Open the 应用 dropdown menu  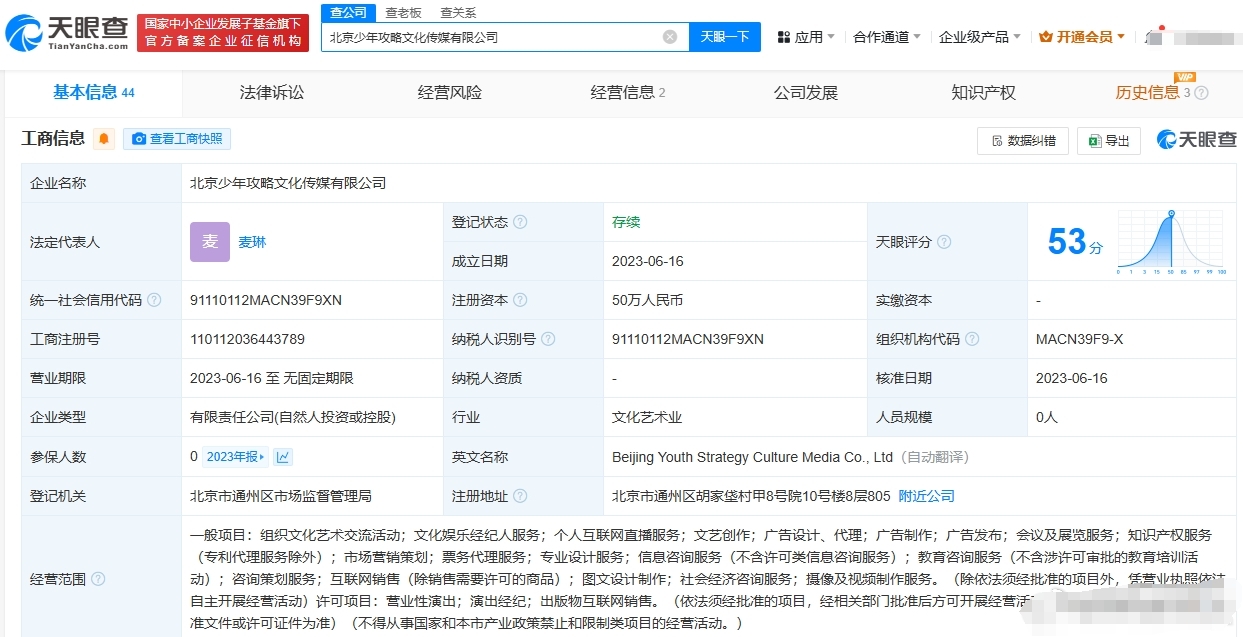[x=808, y=37]
